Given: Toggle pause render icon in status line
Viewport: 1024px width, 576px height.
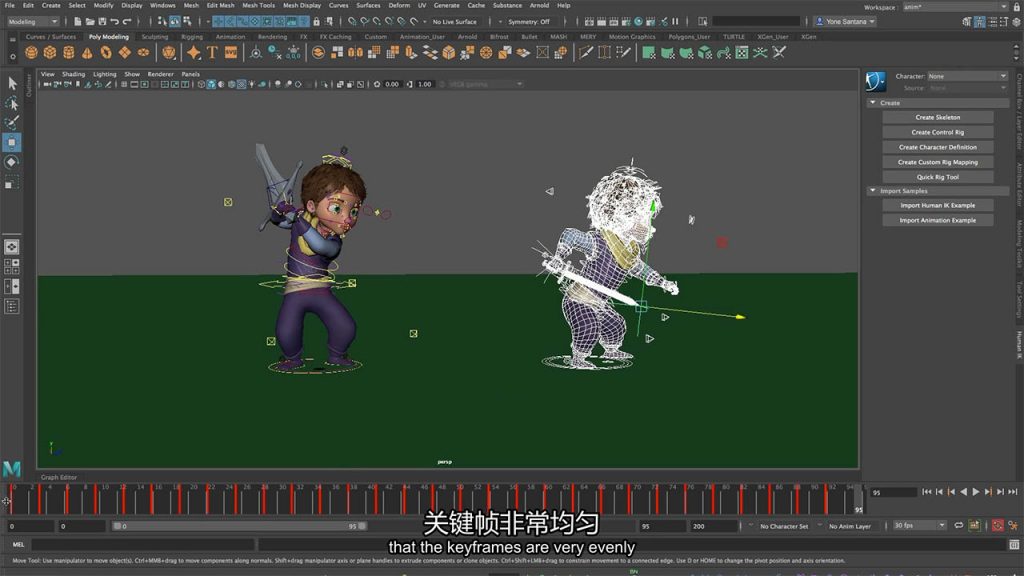Looking at the screenshot, I should click(x=675, y=22).
